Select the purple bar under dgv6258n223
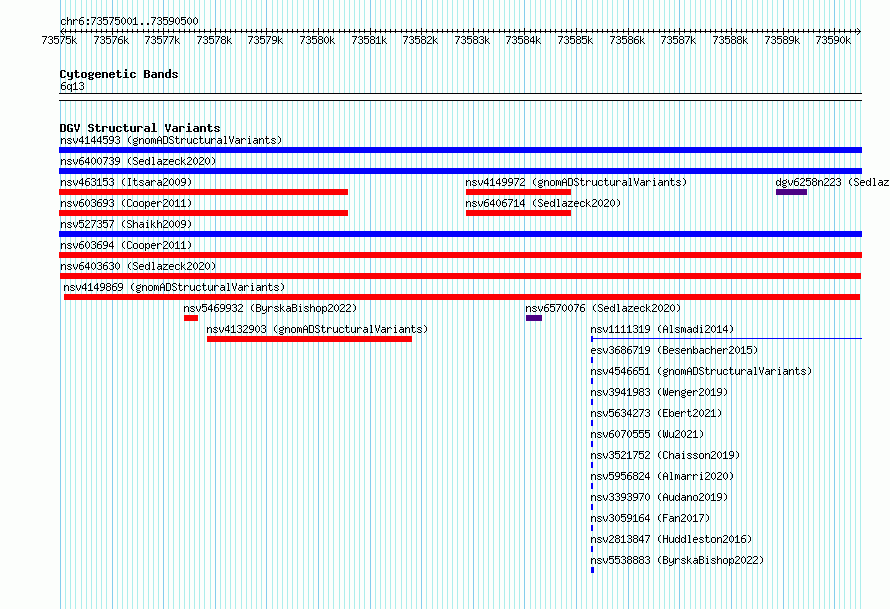Viewport: 890px width, 609px height. pyautogui.click(x=791, y=192)
